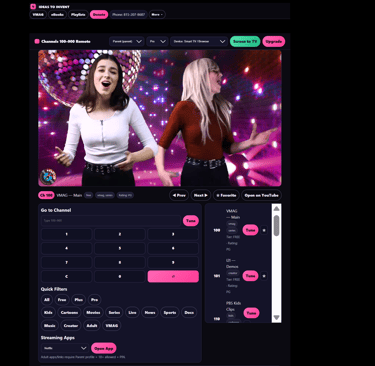Select the Creator quick filter

coord(71,326)
